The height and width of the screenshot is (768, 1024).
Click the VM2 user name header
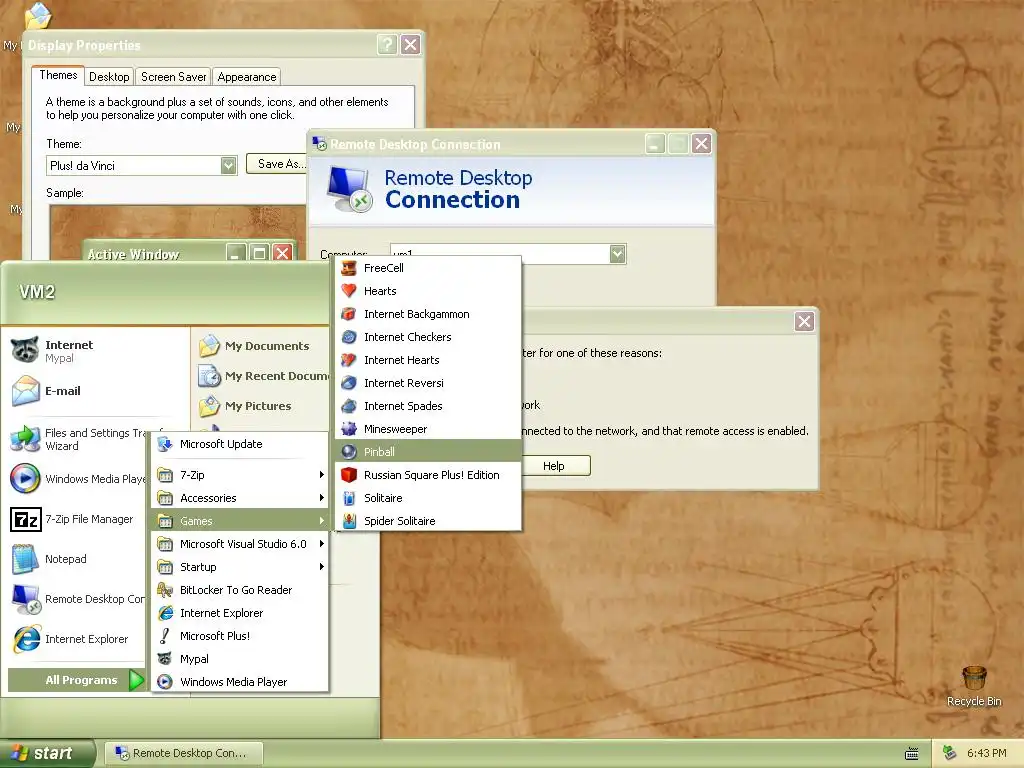37,291
